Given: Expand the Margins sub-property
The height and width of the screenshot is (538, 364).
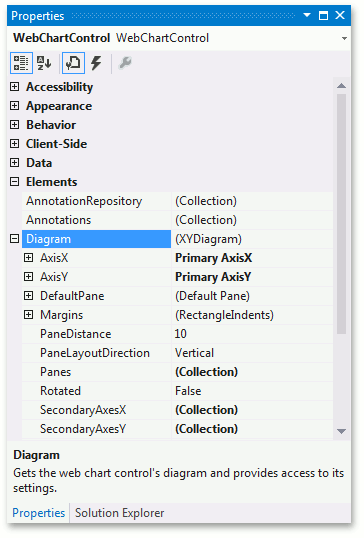Looking at the screenshot, I should pos(28,315).
